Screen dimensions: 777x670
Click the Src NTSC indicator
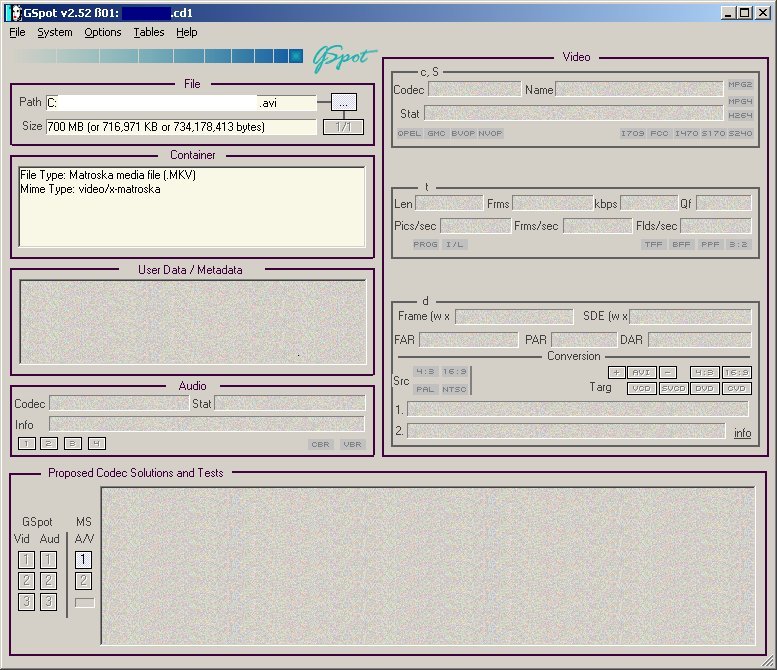point(454,390)
